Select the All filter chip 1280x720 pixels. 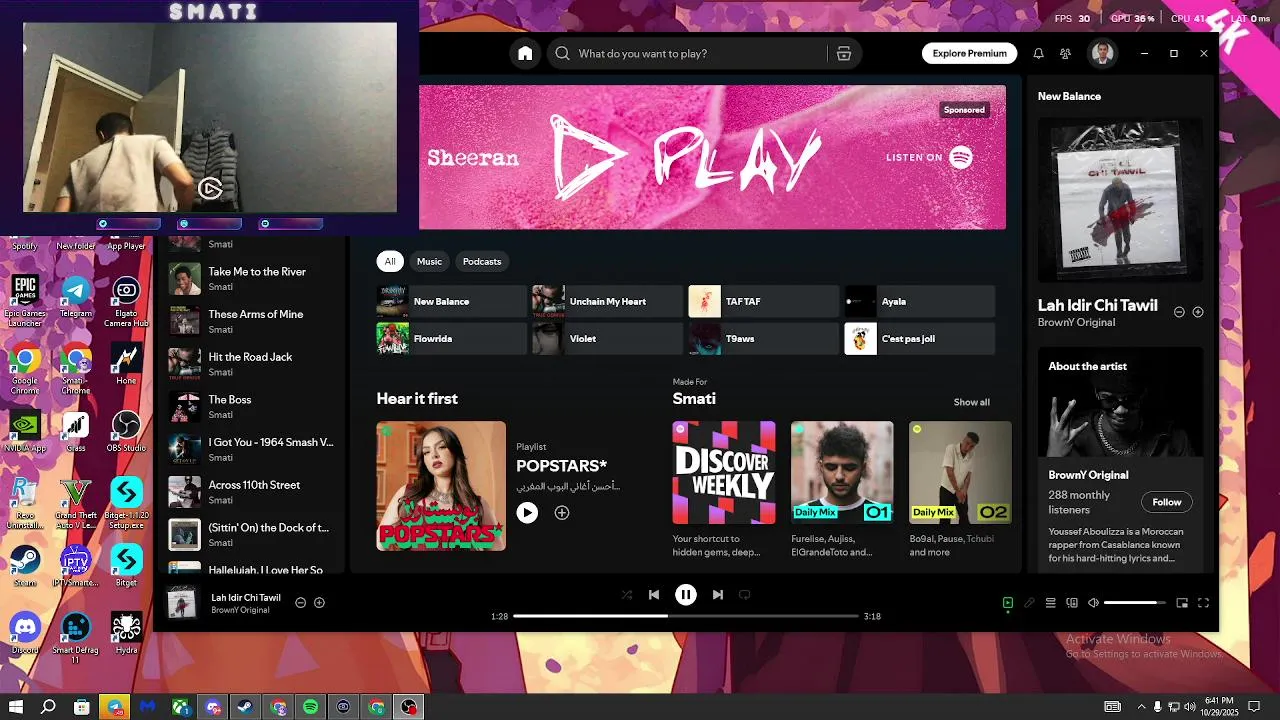tap(390, 261)
